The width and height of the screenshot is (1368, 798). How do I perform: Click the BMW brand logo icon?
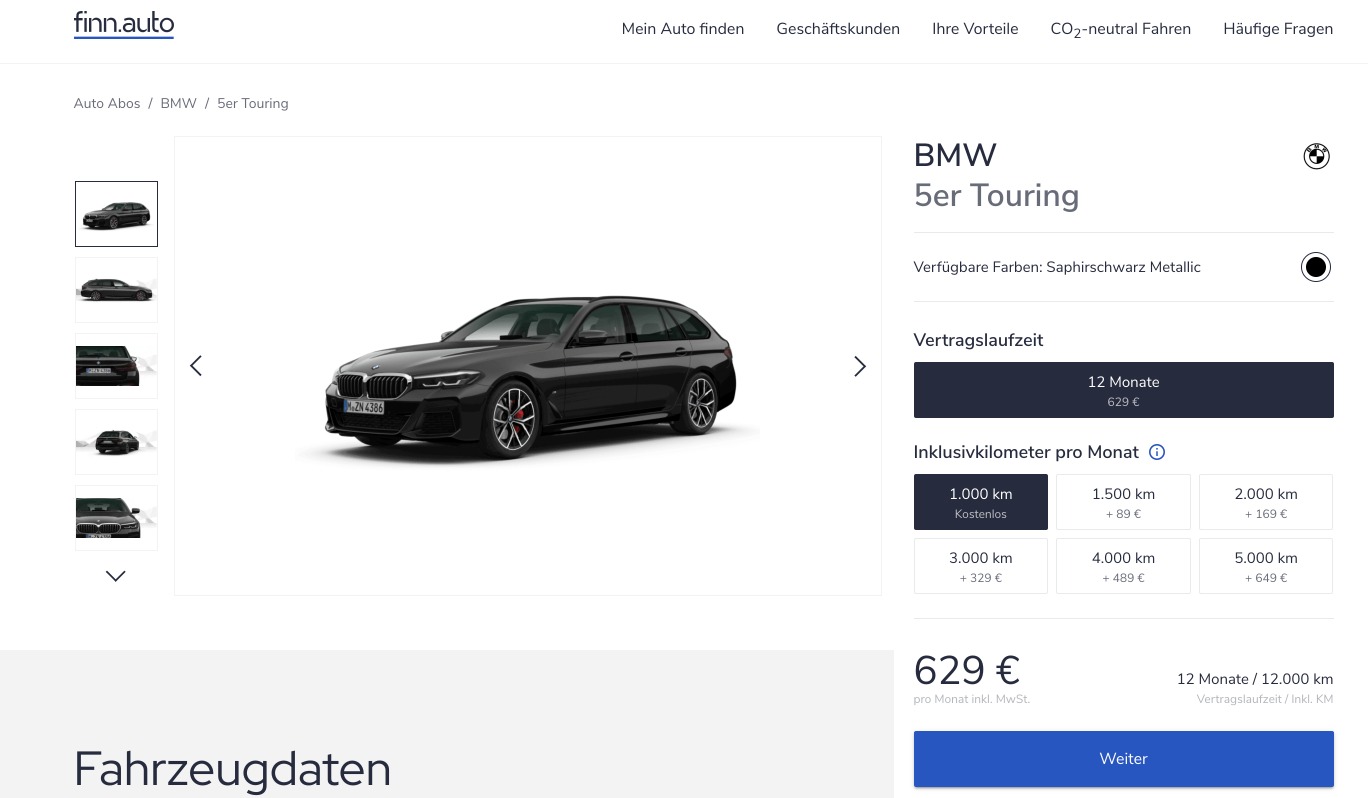[1316, 157]
